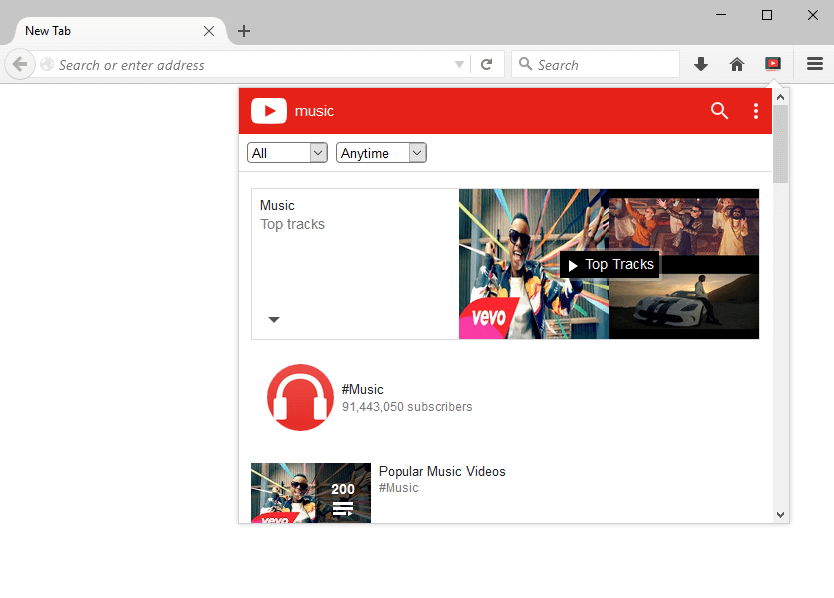Open the three-dot options menu in the panel
The image size is (834, 598).
(756, 111)
